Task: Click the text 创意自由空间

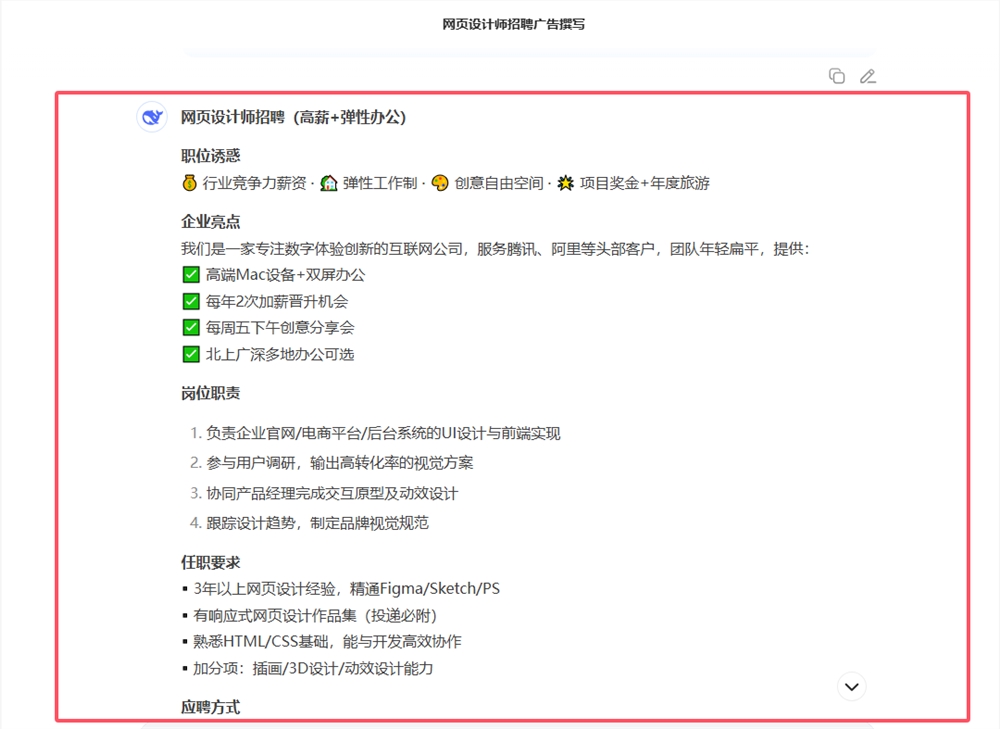Action: coord(499,183)
